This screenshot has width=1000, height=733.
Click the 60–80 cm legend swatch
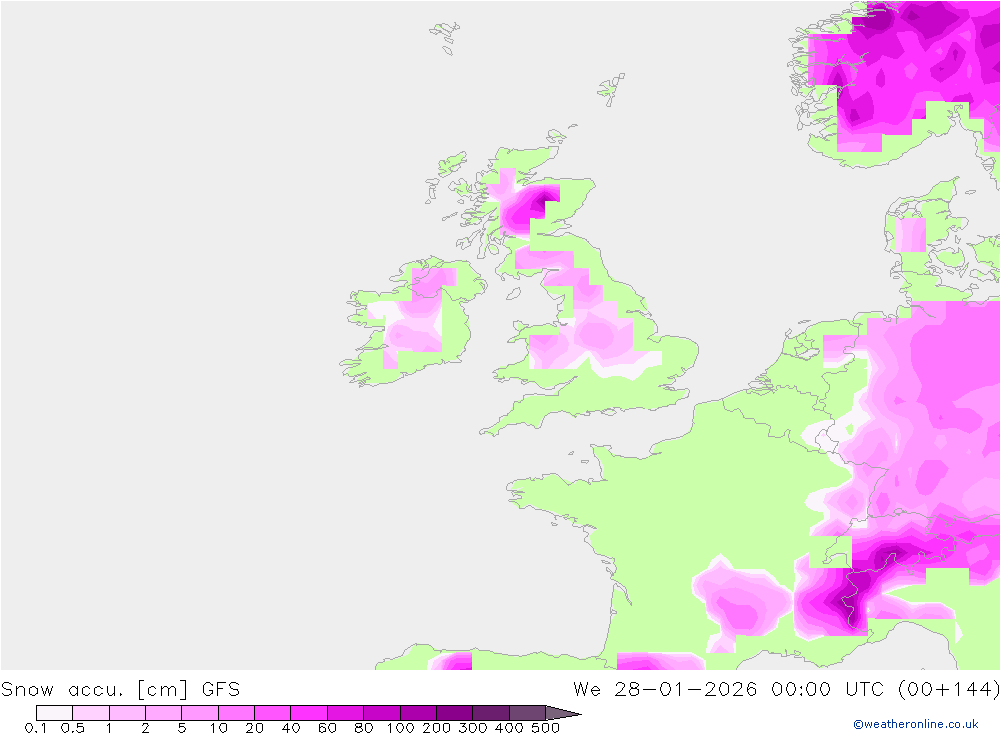(346, 713)
